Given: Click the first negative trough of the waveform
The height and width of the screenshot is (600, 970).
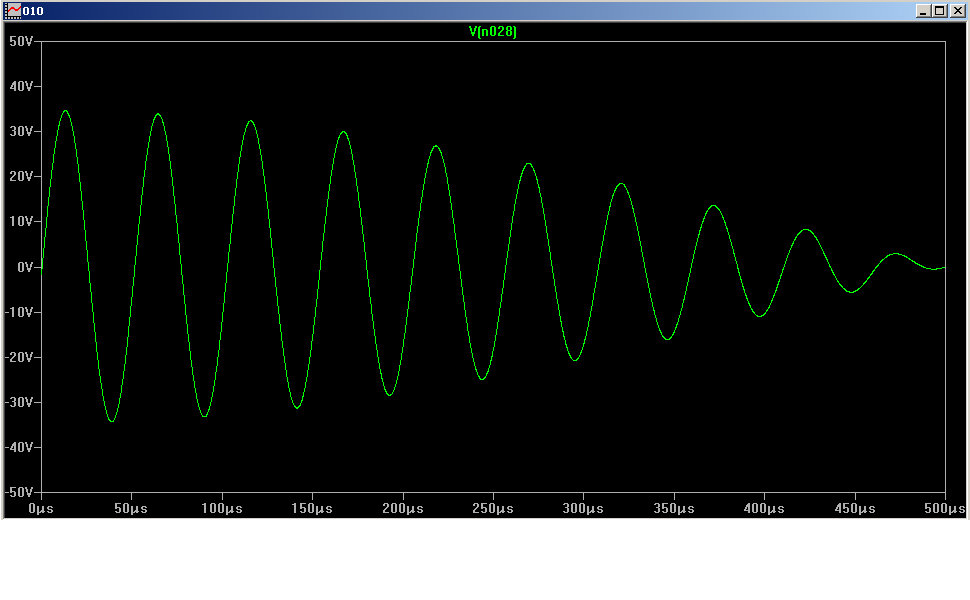Looking at the screenshot, I should 111,421.
